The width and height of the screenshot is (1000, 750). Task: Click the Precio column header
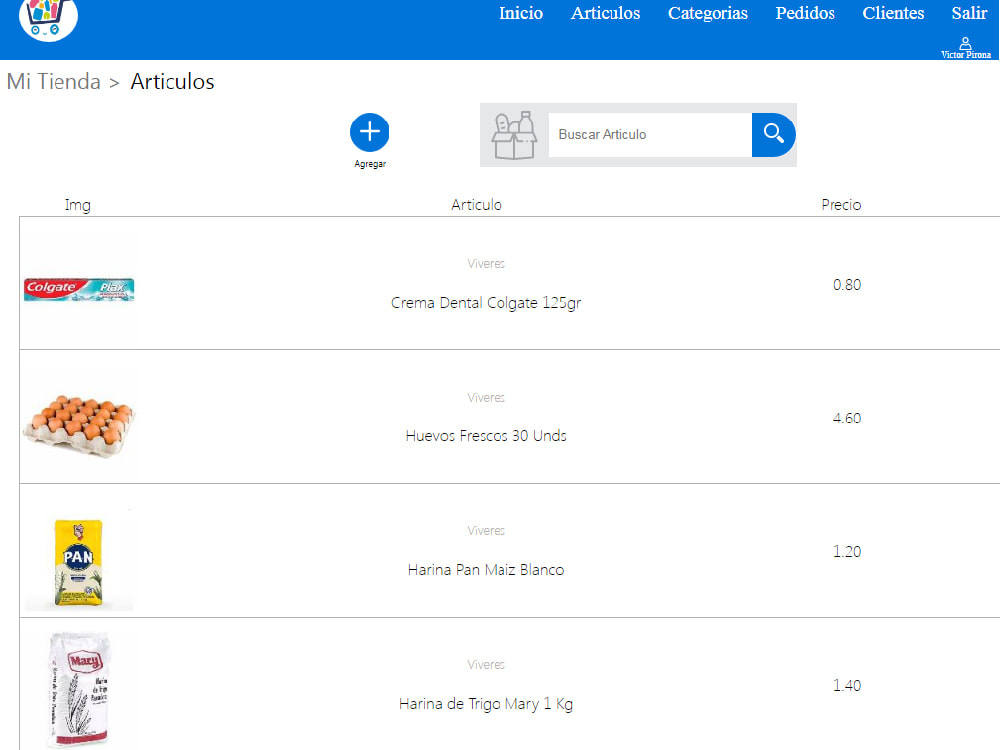[841, 205]
